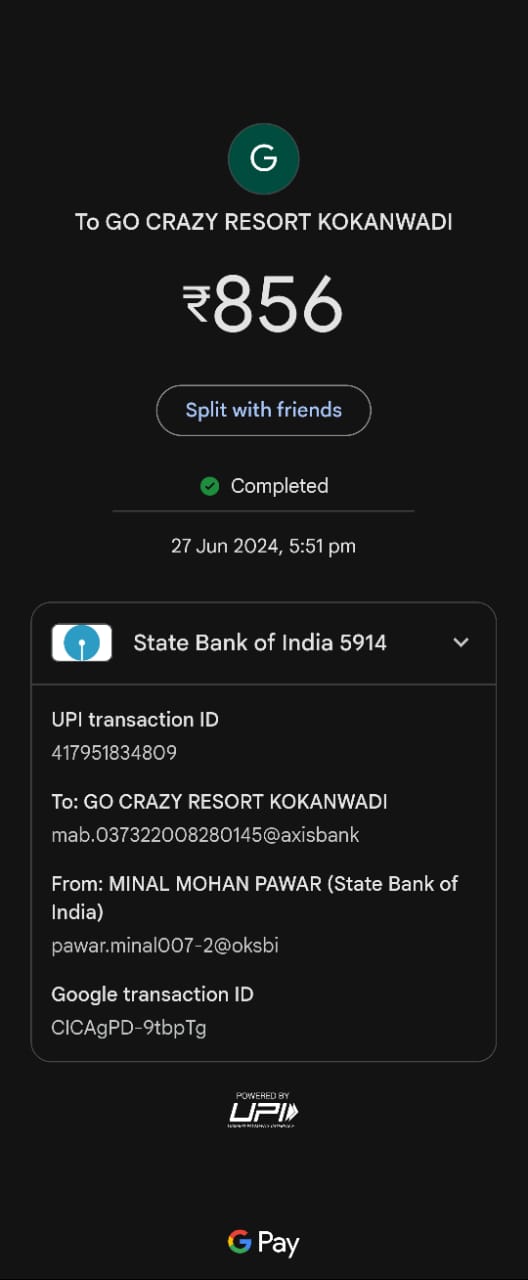Select the Google transaction ID CICAgPD-9tbpTg
Screen dimensions: 528x1280
129,1027
